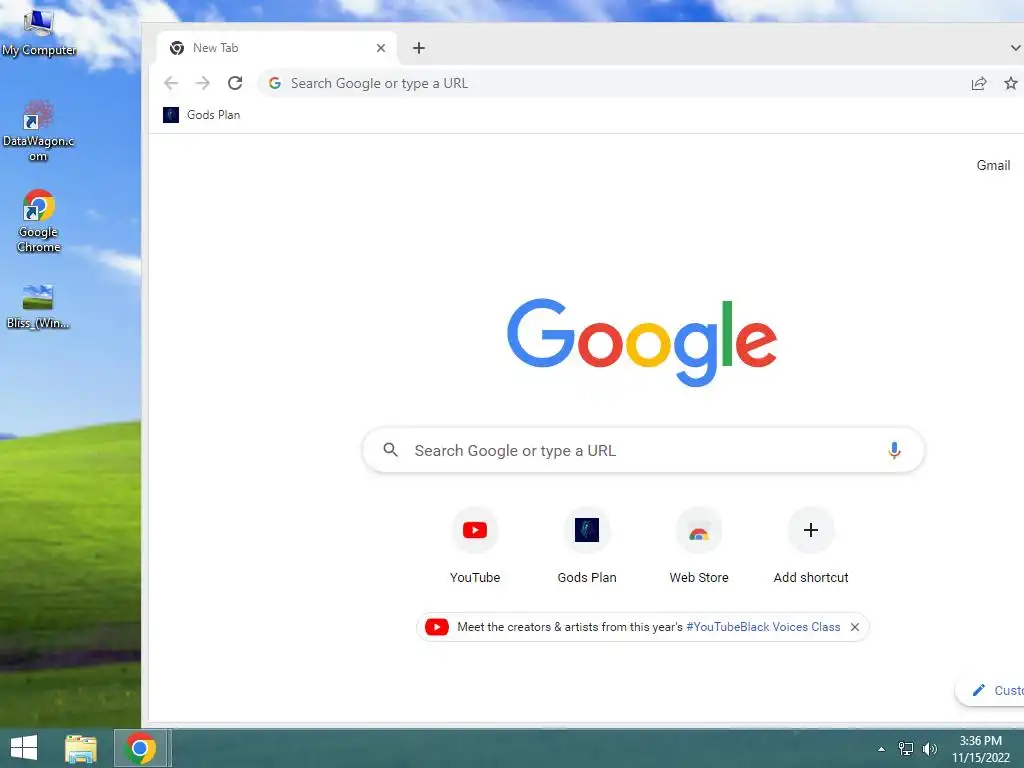
Task: Focus the address bar URL field
Action: 614,83
